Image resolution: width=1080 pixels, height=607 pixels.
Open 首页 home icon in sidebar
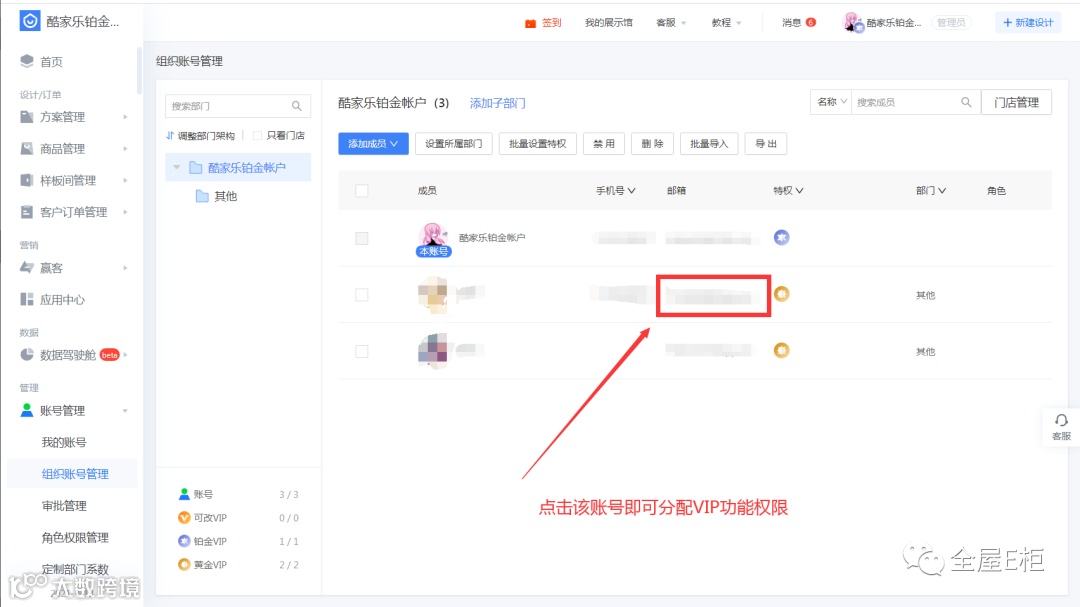coord(27,61)
